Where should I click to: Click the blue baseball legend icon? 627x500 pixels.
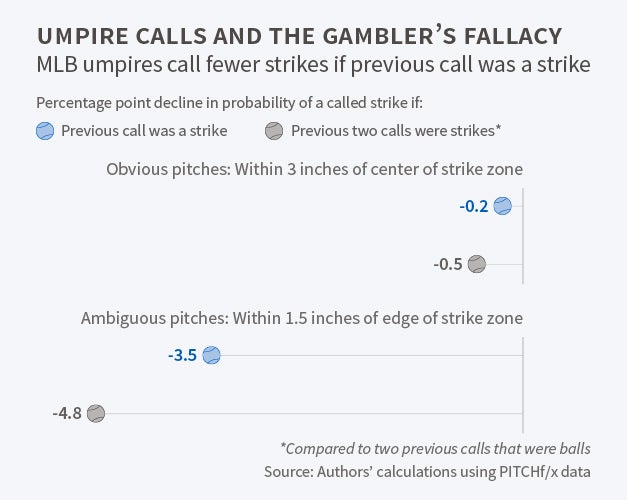45,130
